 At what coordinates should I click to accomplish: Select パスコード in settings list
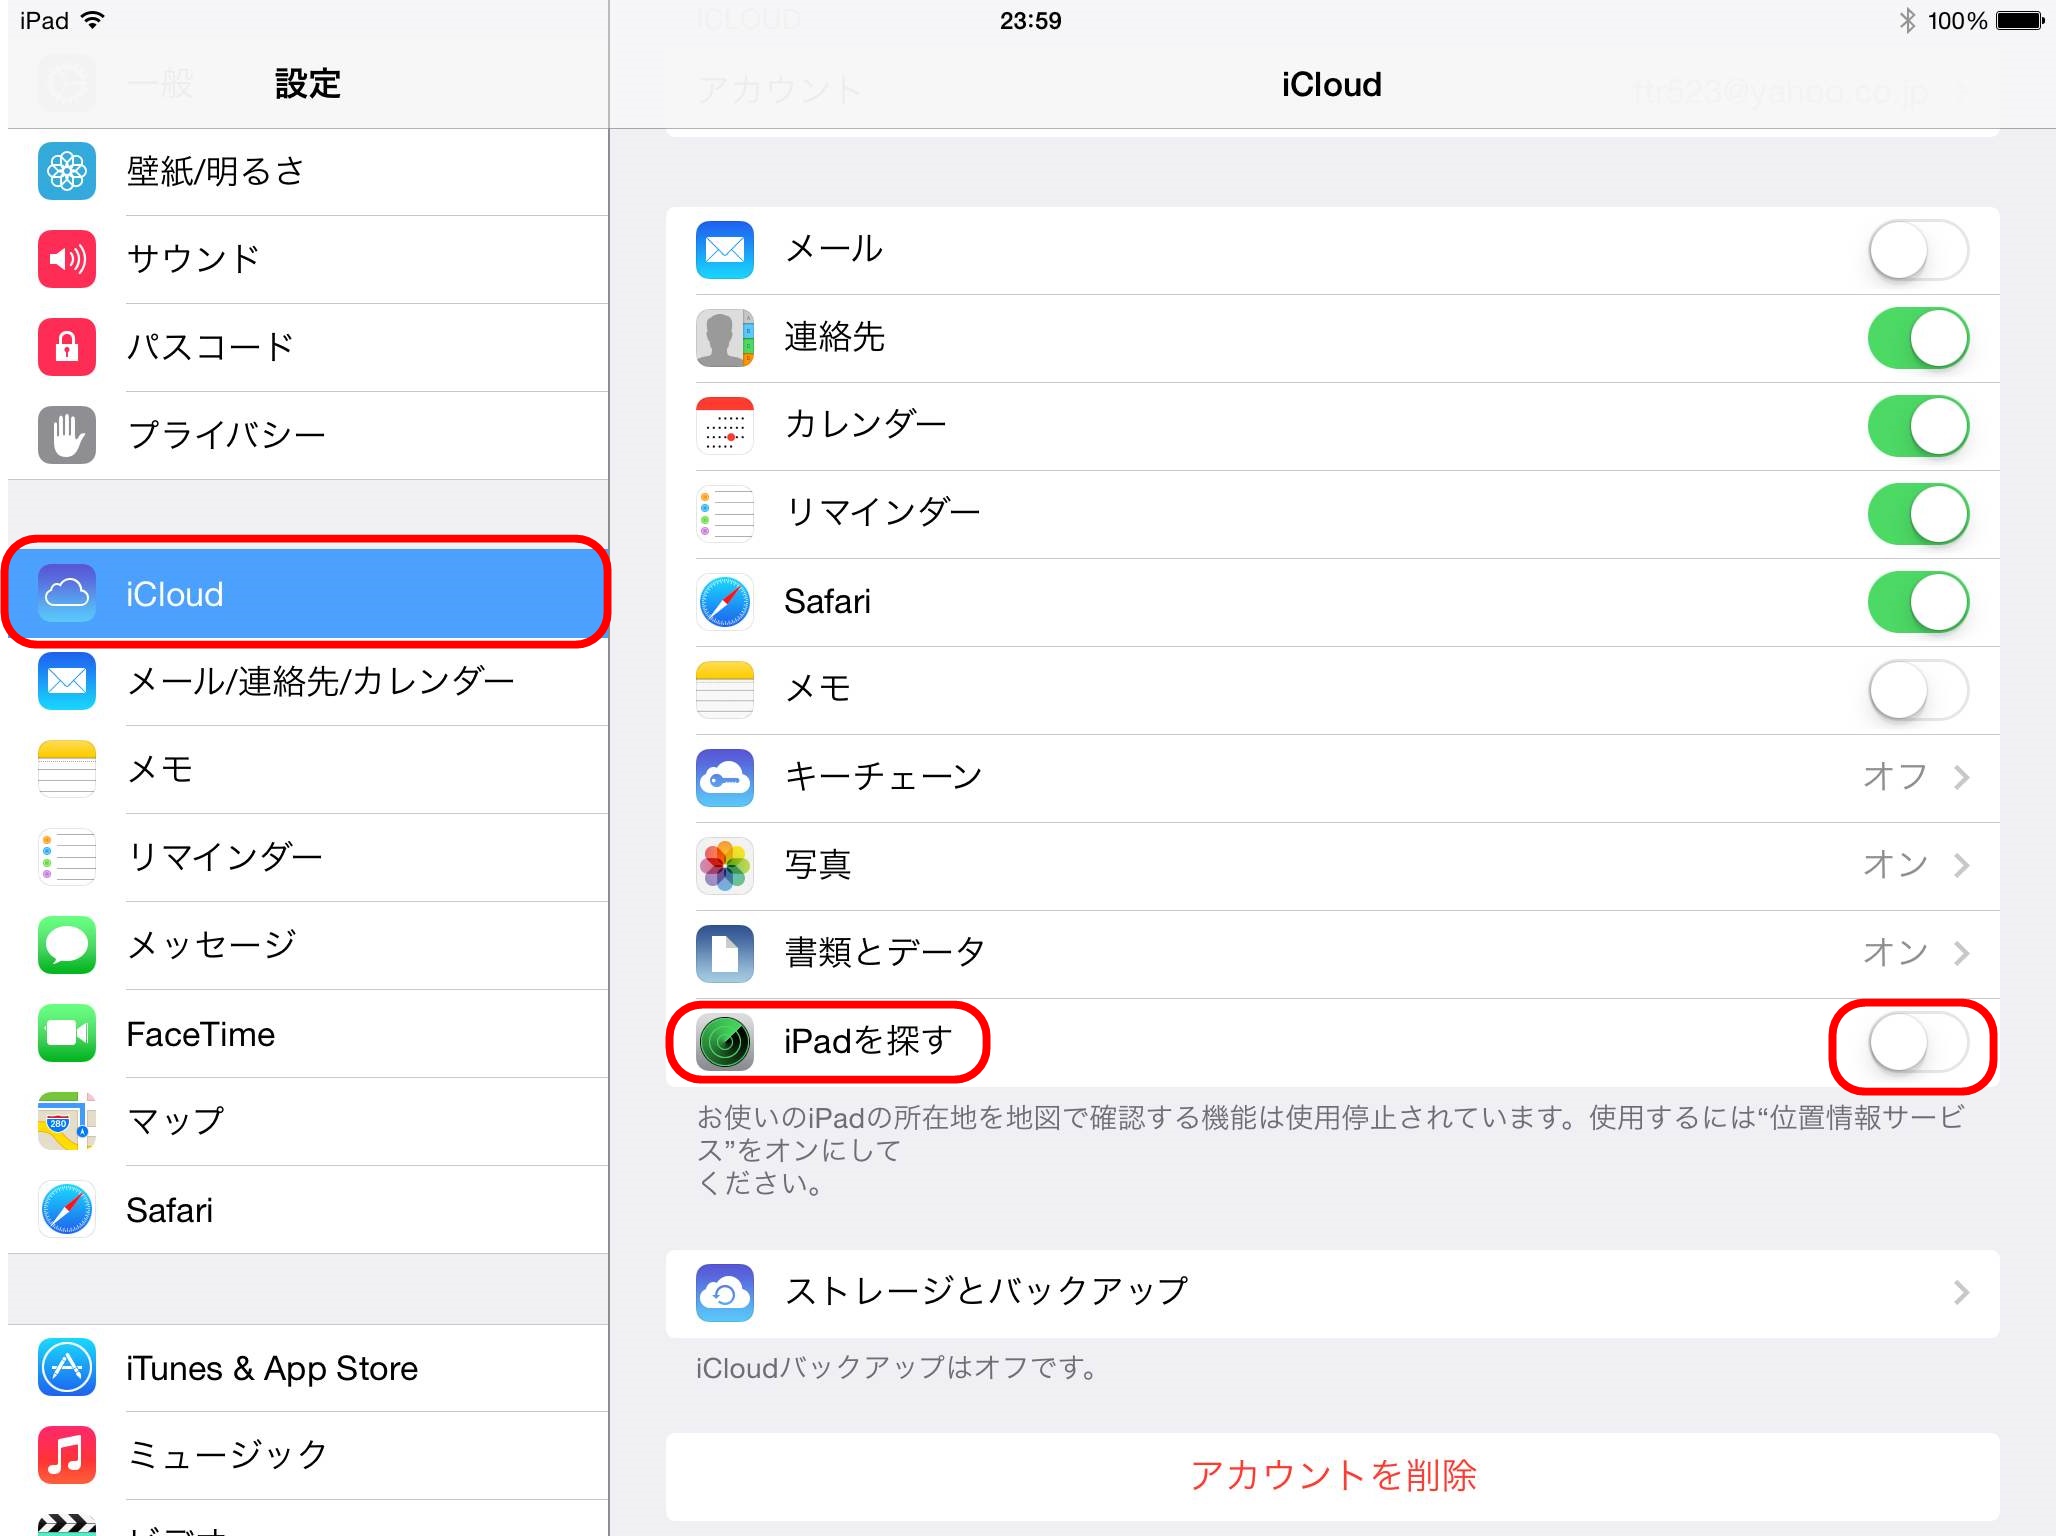click(308, 347)
